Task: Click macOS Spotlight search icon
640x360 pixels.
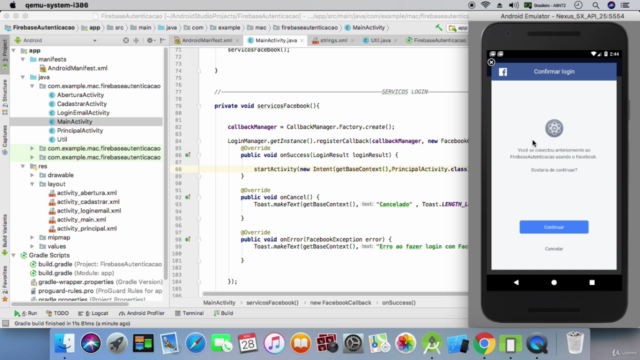Action: click(x=596, y=5)
